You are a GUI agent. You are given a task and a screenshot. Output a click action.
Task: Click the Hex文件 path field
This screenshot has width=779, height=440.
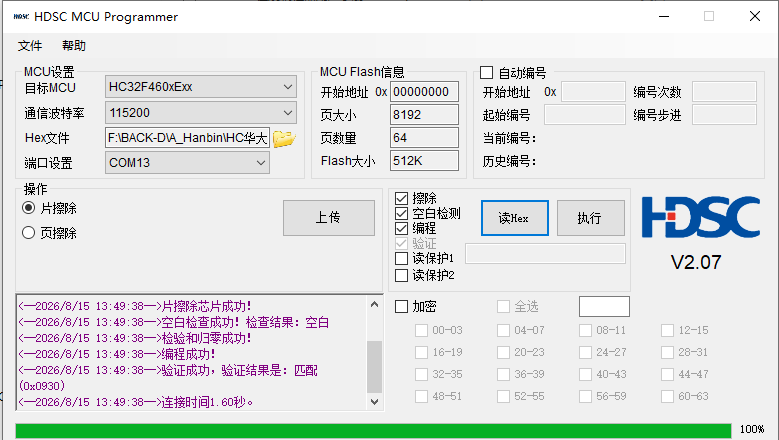coord(187,138)
